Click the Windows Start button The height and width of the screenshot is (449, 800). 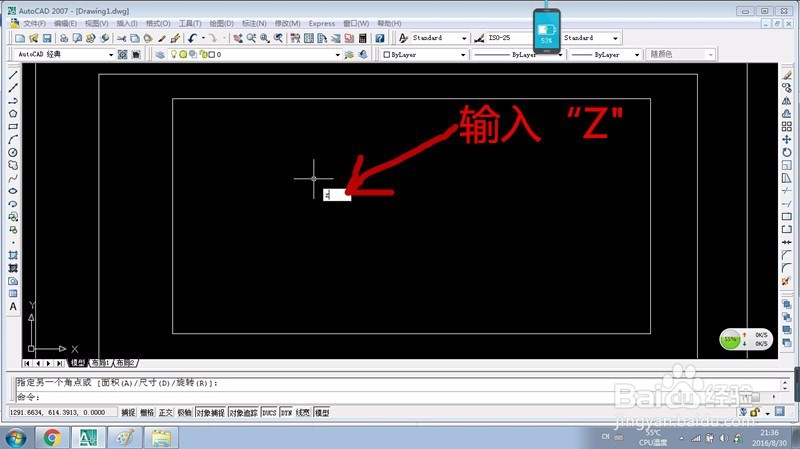15,438
